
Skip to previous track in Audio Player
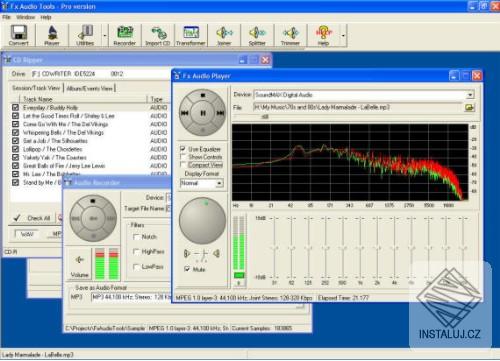(185, 113)
